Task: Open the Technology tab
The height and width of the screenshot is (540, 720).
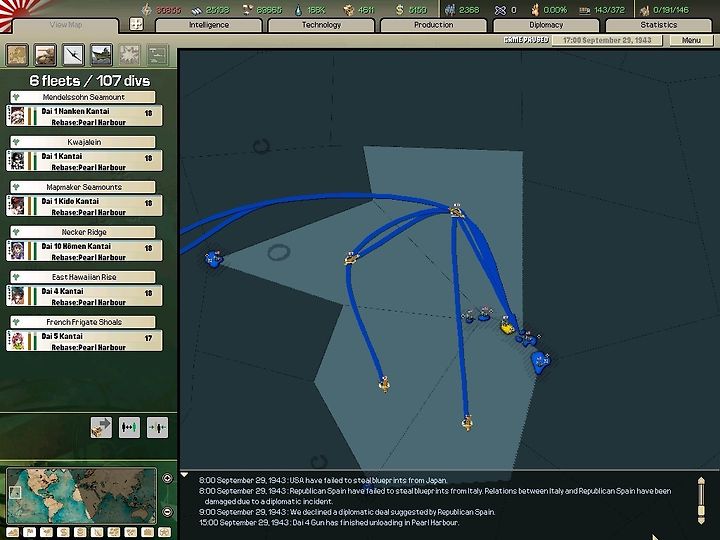Action: pos(321,25)
